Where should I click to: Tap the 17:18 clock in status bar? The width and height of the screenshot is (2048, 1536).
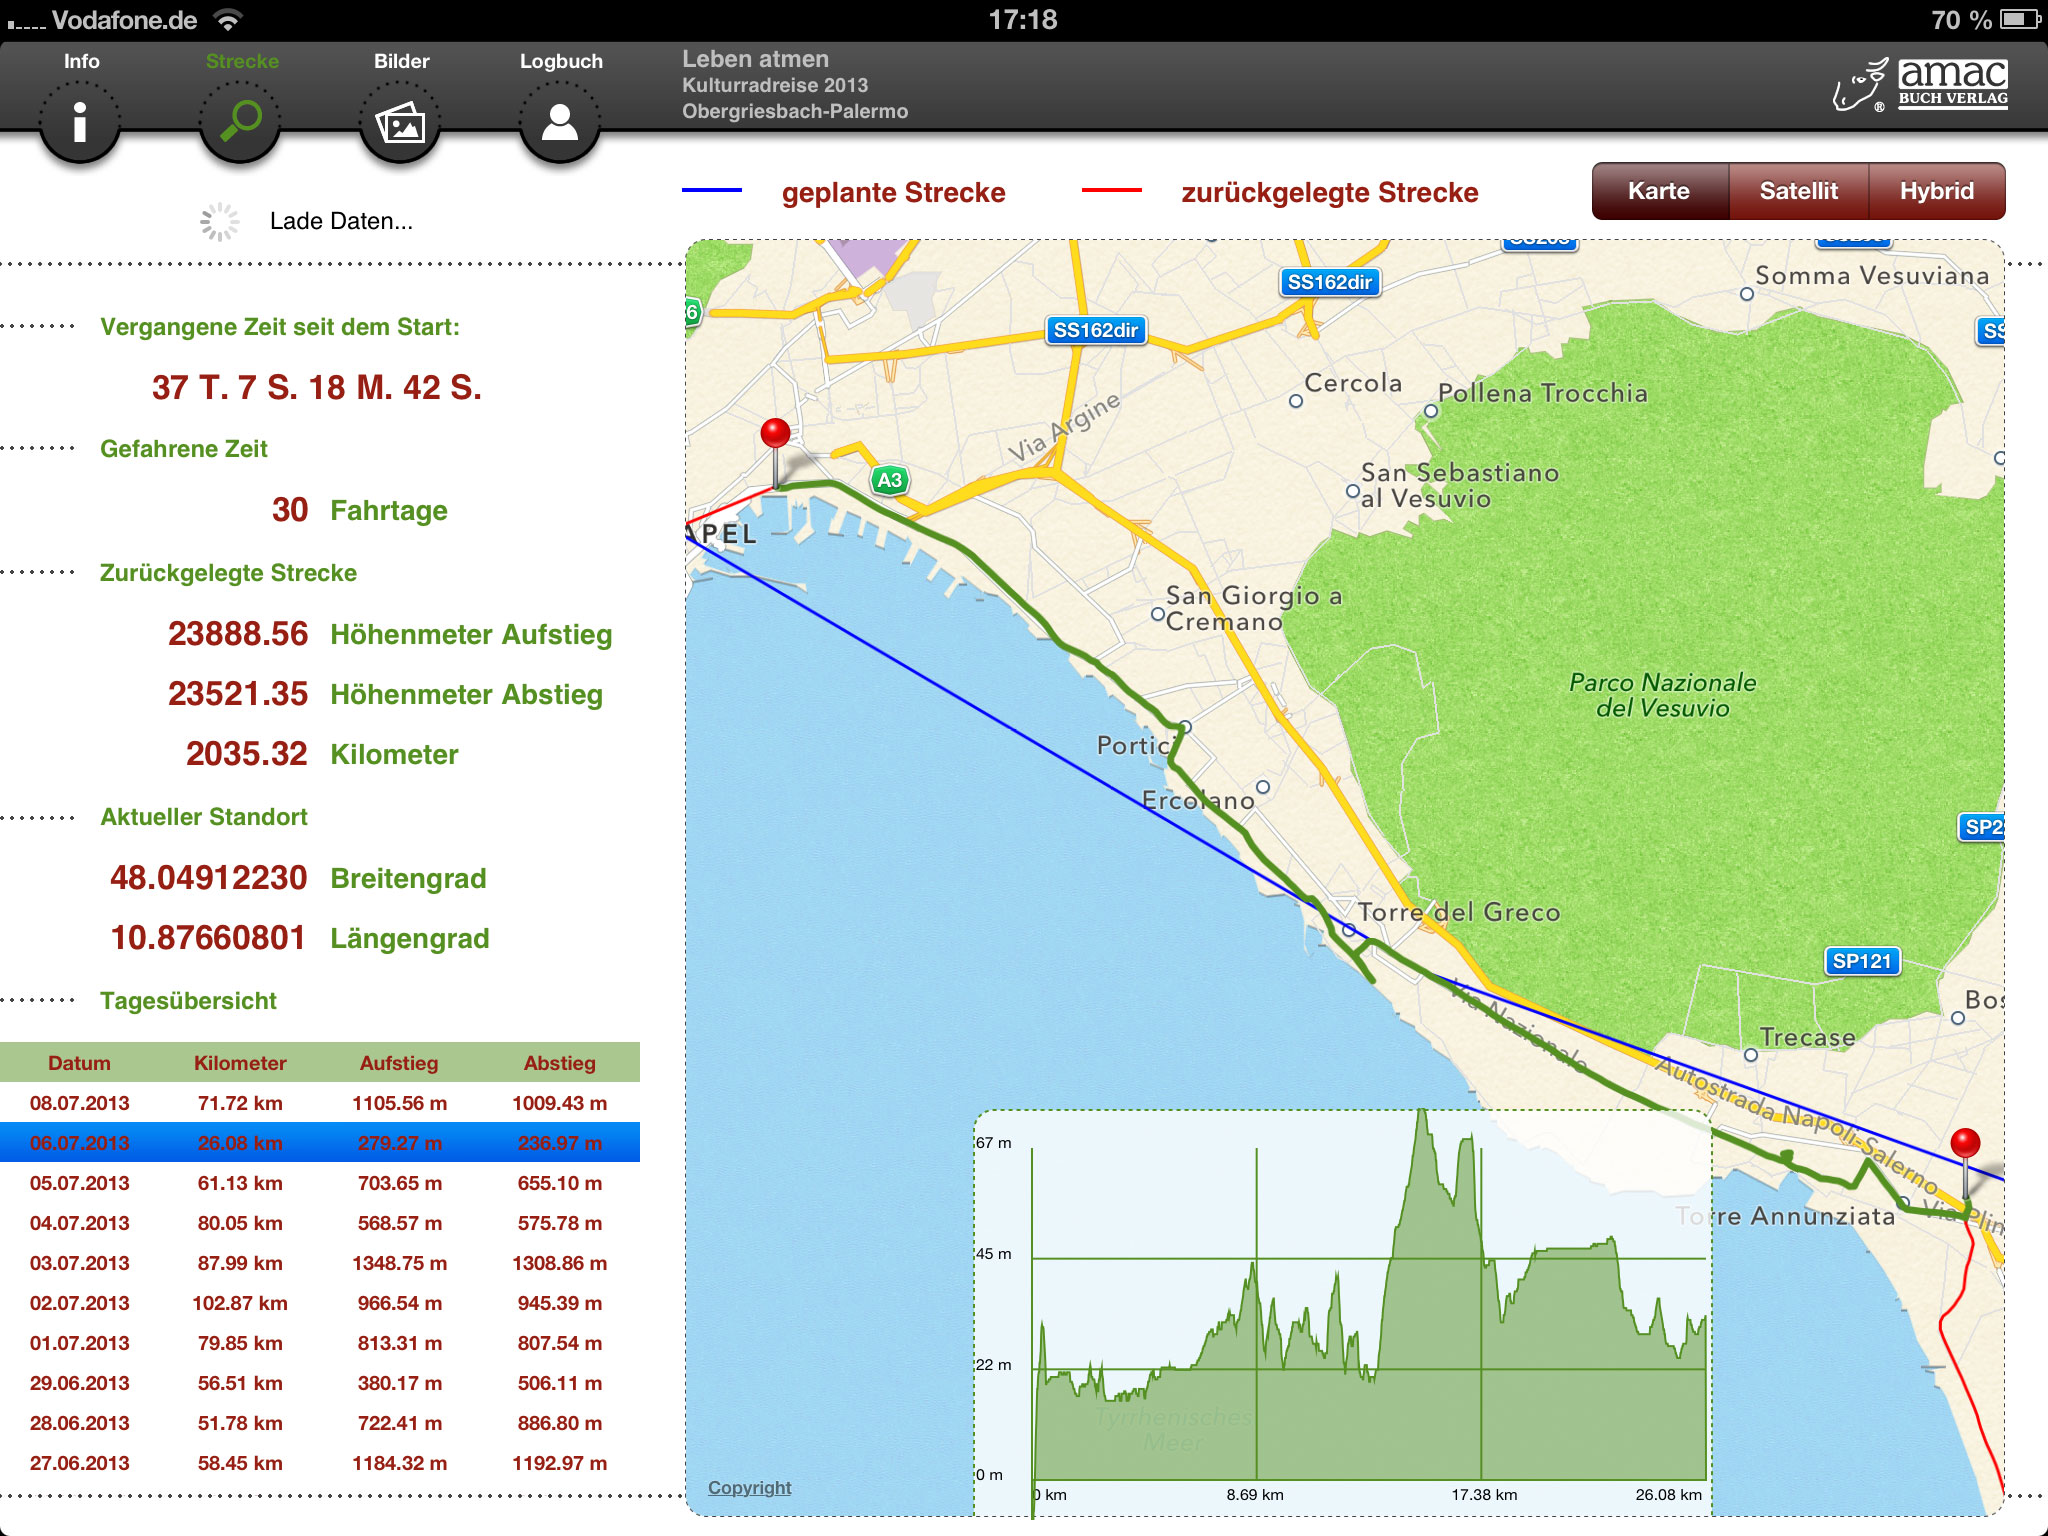pyautogui.click(x=1022, y=20)
